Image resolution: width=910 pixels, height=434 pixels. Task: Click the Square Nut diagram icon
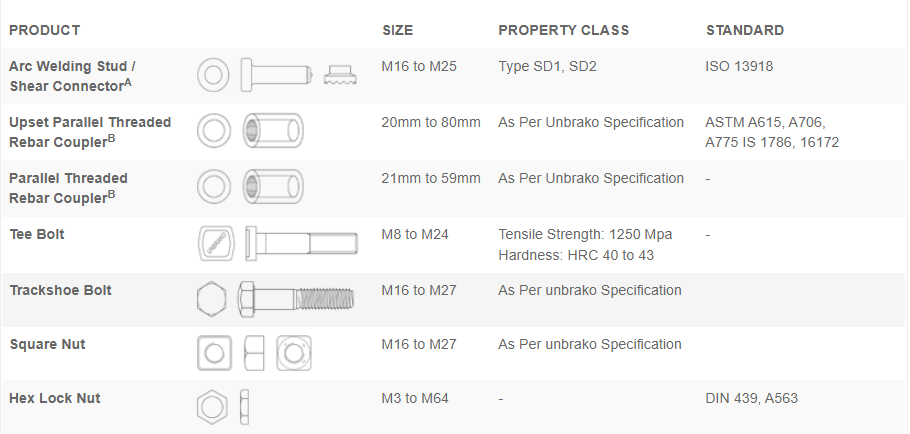tap(255, 353)
